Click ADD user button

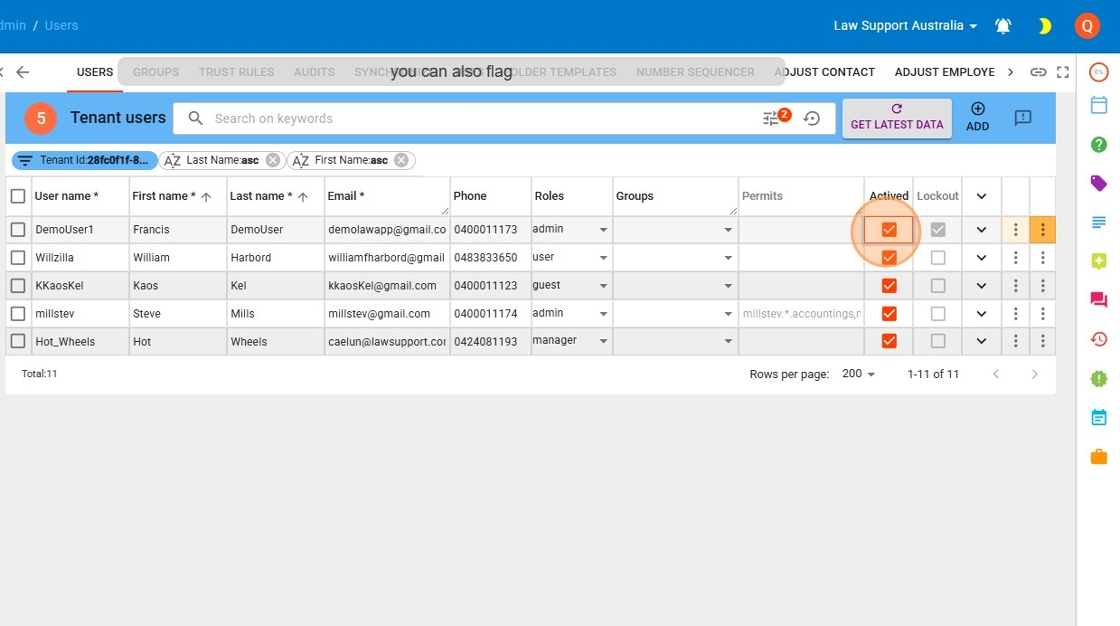coord(978,118)
